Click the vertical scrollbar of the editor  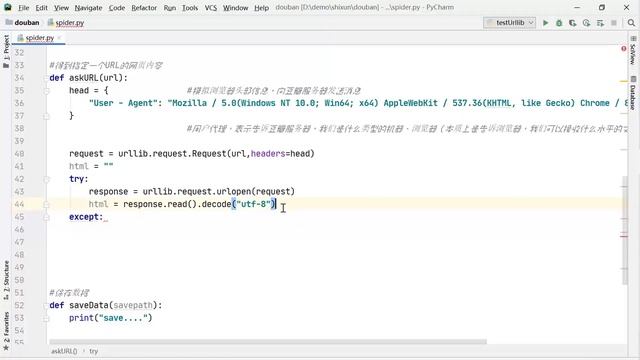[625, 230]
